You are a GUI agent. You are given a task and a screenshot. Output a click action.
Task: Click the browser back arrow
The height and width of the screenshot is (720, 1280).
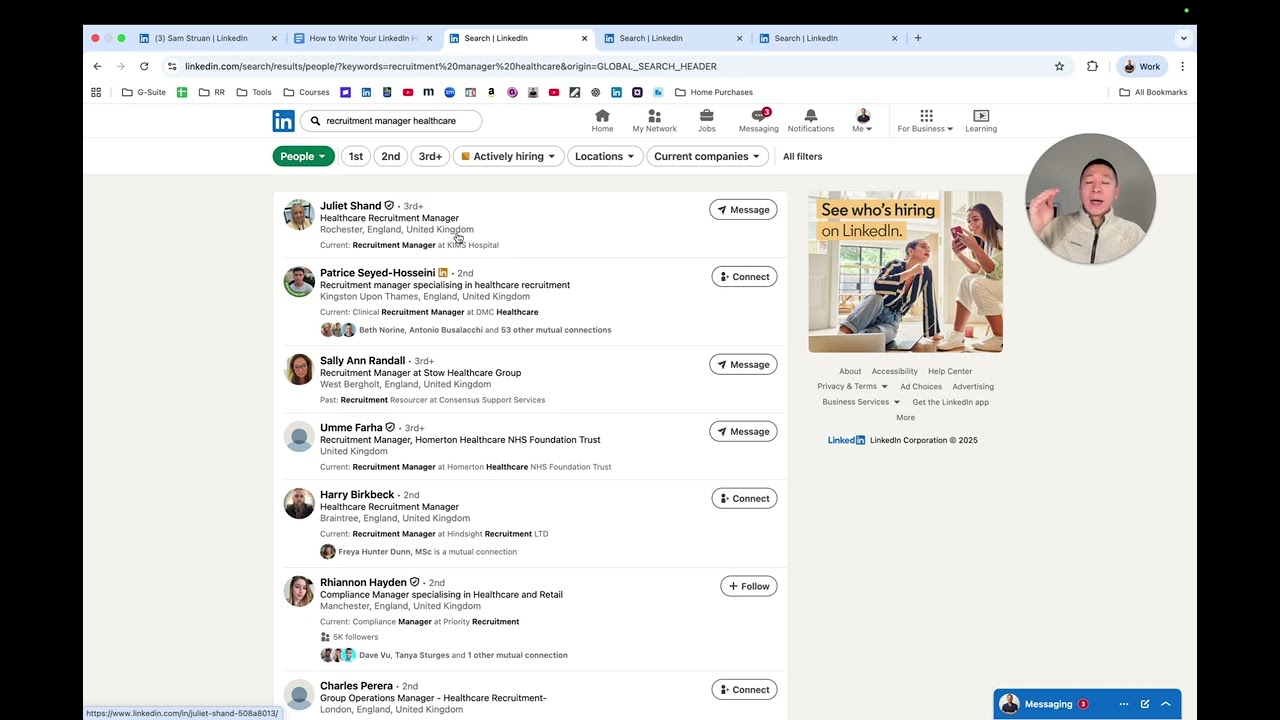pos(97,66)
